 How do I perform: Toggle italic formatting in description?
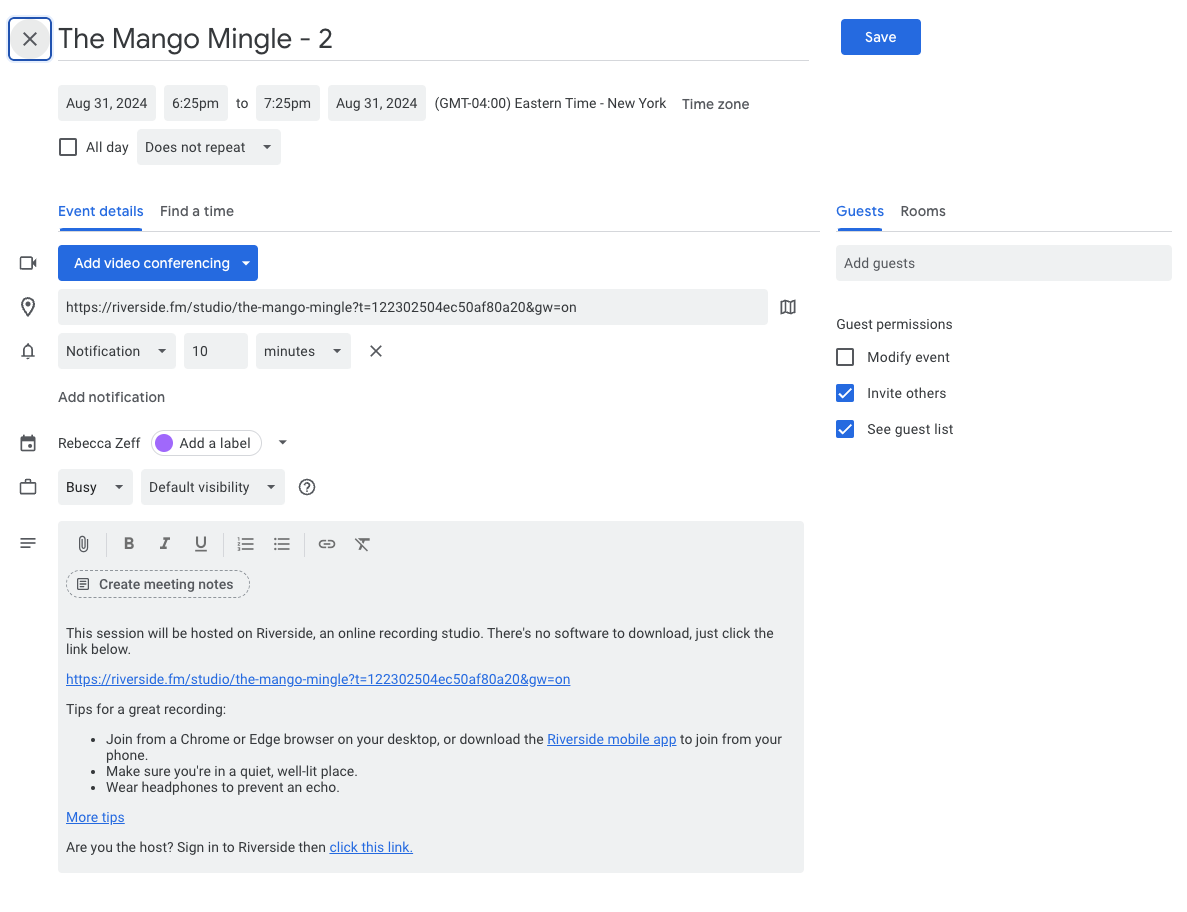point(165,544)
